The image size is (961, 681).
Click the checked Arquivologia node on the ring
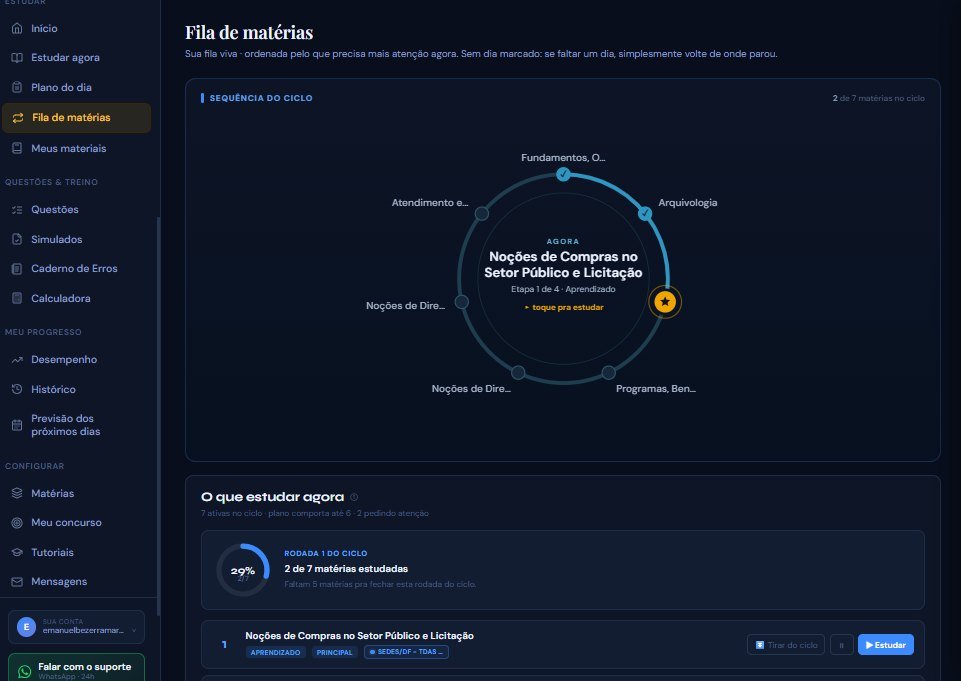pyautogui.click(x=645, y=213)
